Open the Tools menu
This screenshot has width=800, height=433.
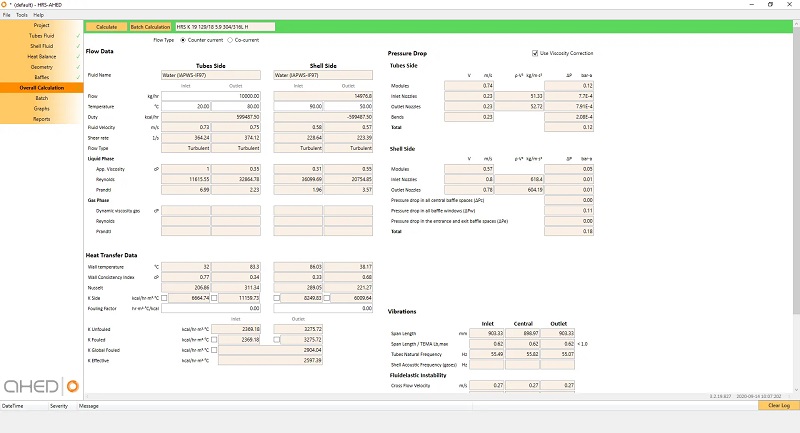tap(21, 15)
